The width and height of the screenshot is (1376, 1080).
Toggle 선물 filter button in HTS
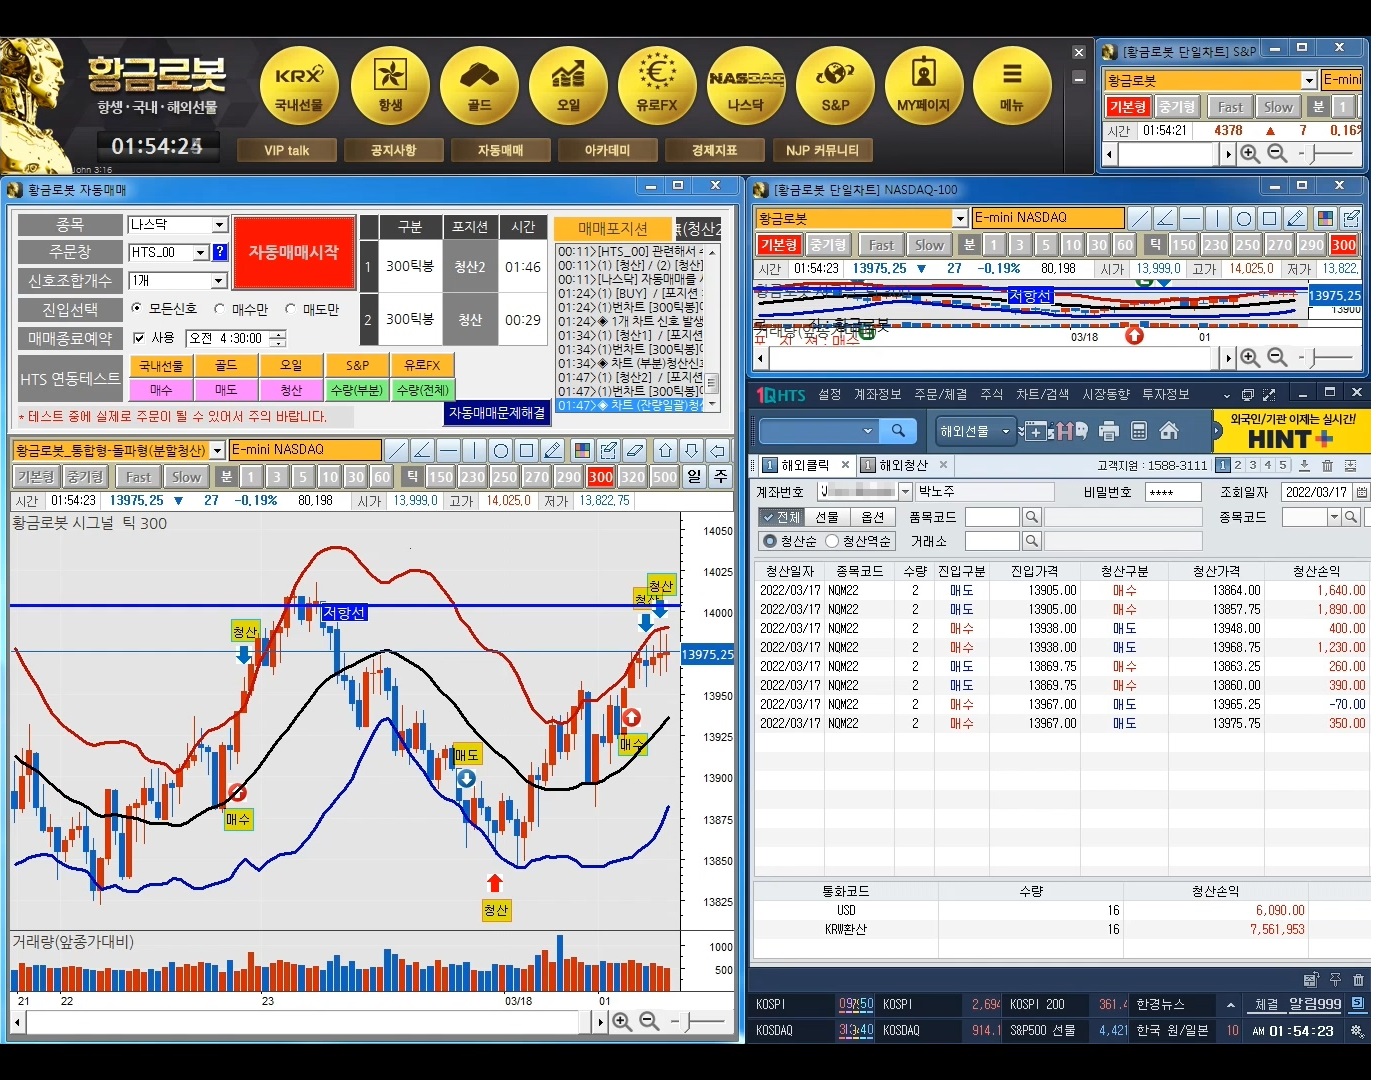point(826,517)
